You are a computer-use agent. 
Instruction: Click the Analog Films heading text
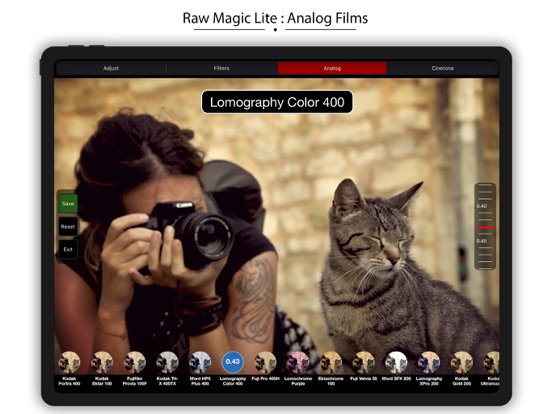327,18
